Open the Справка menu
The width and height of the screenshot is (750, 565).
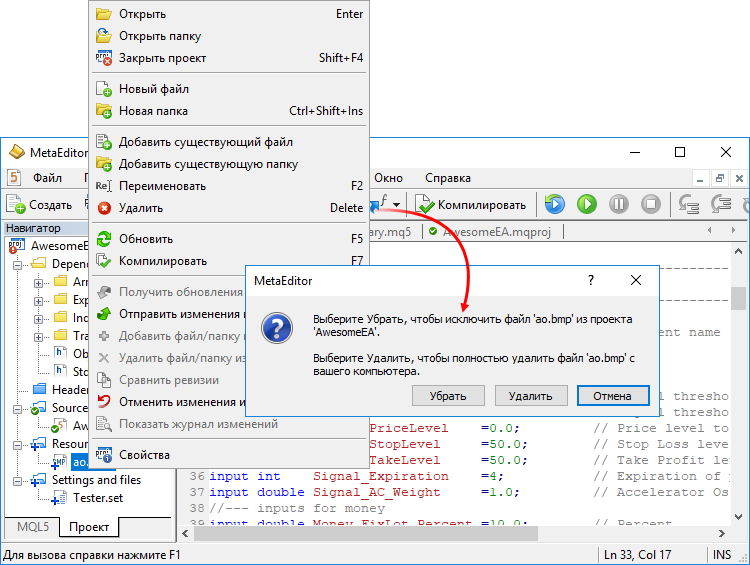pos(448,178)
